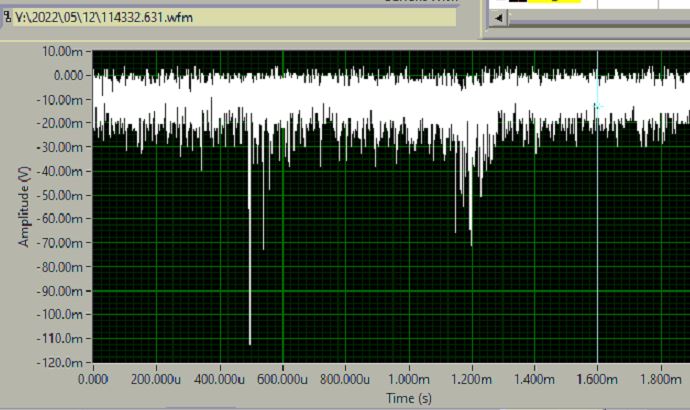Viewport: 690px width, 410px height.
Task: Select the 1.800m time scale value
Action: (661, 379)
